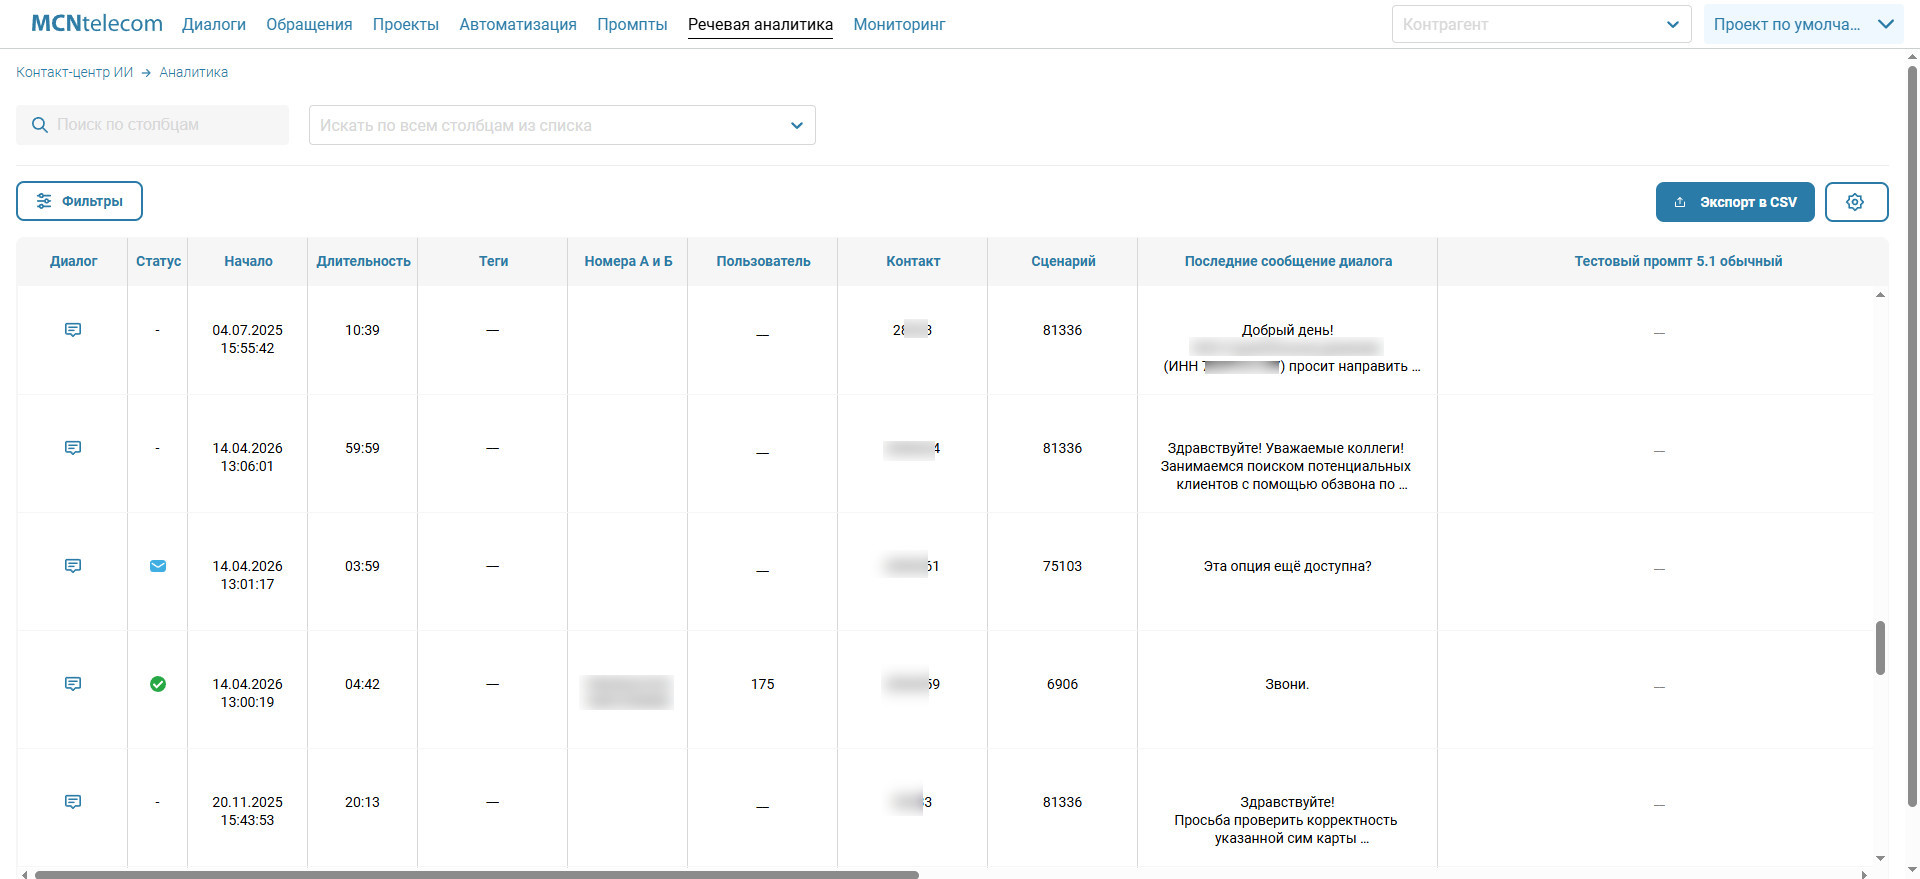
Task: Click the magnifier icon in column search
Action: coord(40,125)
